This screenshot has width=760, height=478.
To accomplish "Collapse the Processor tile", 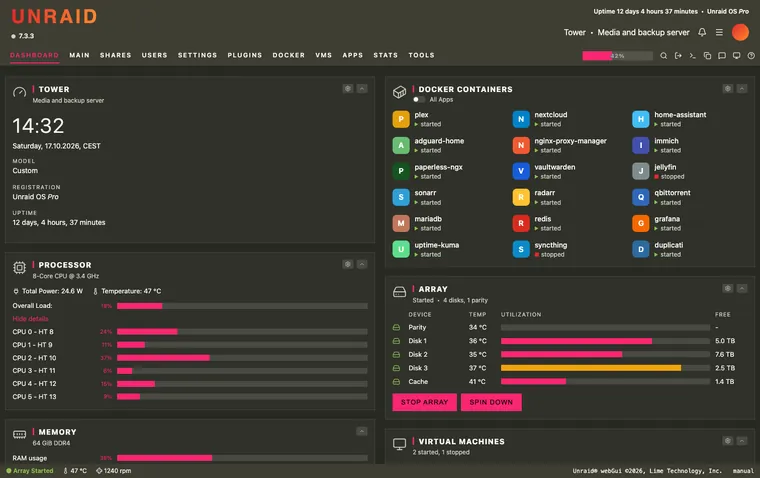I will click(x=362, y=264).
